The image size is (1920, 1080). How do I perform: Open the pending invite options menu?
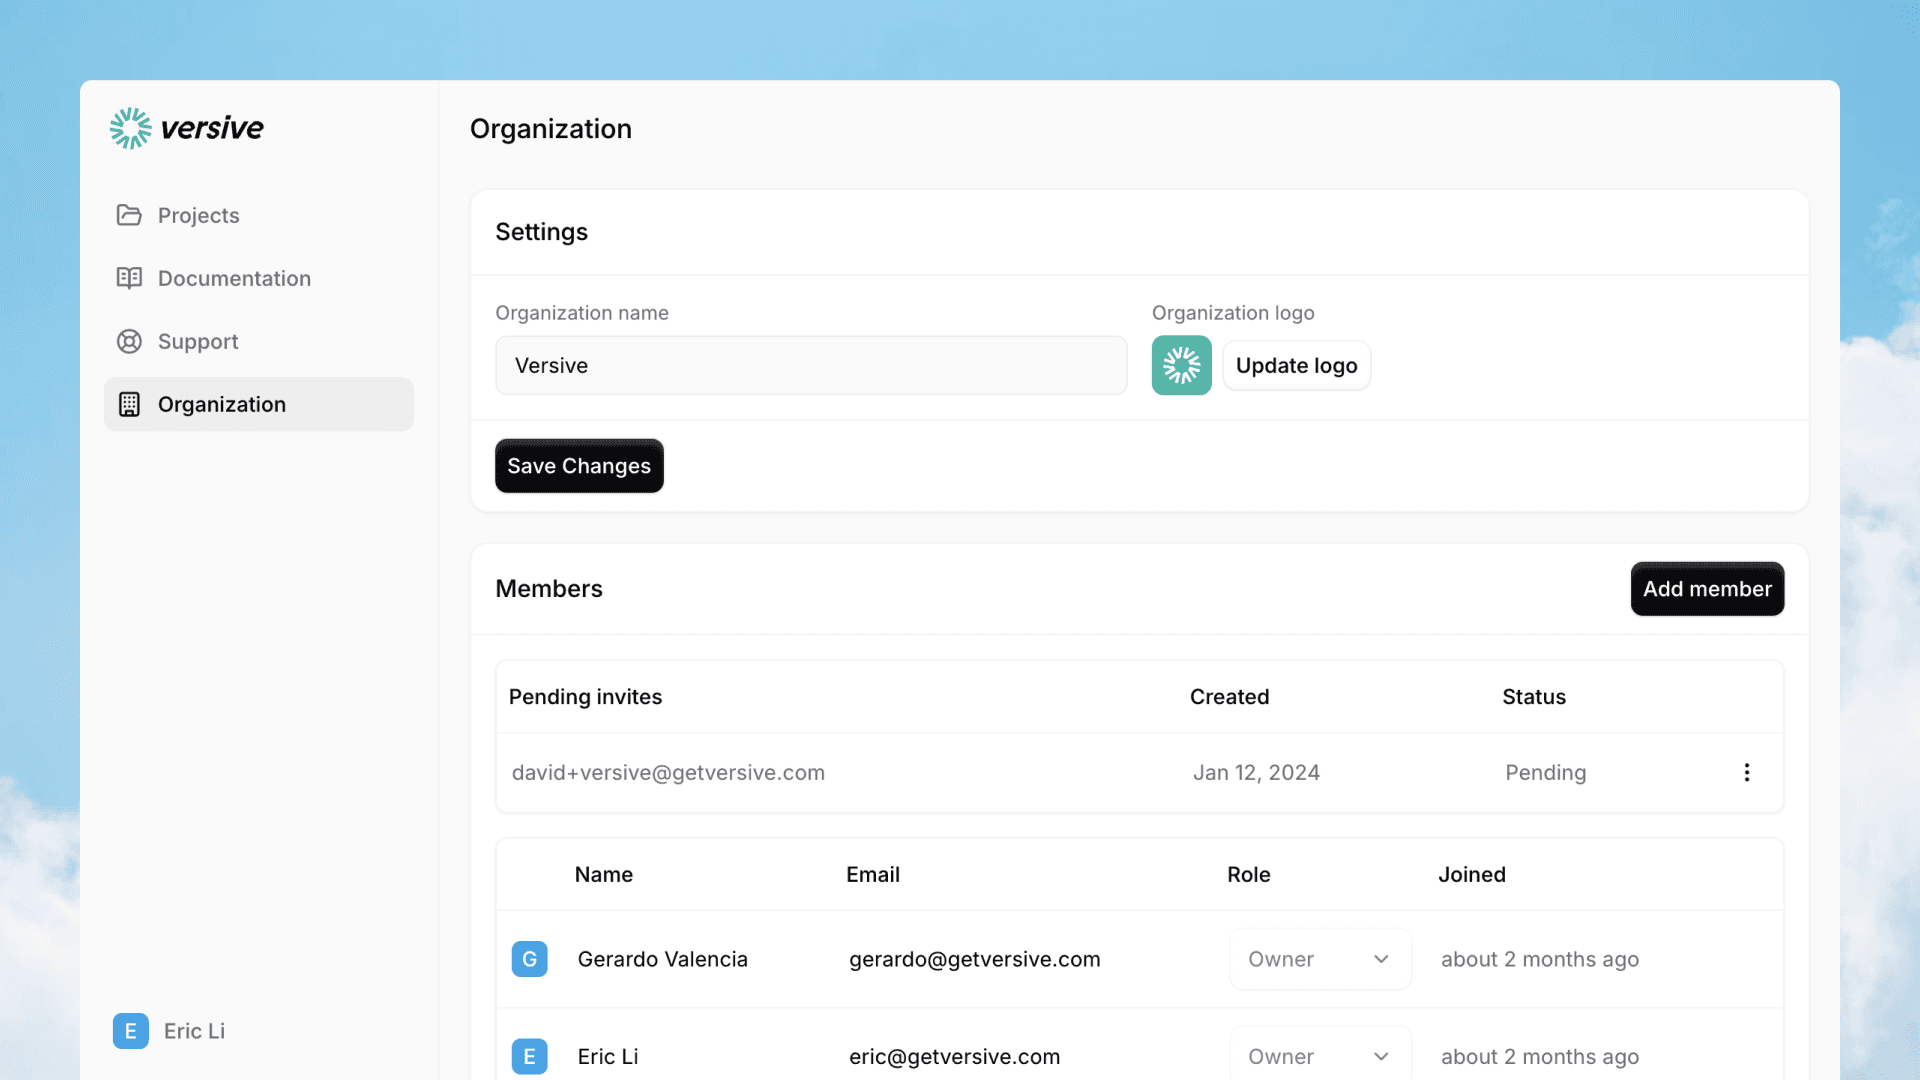click(x=1747, y=772)
